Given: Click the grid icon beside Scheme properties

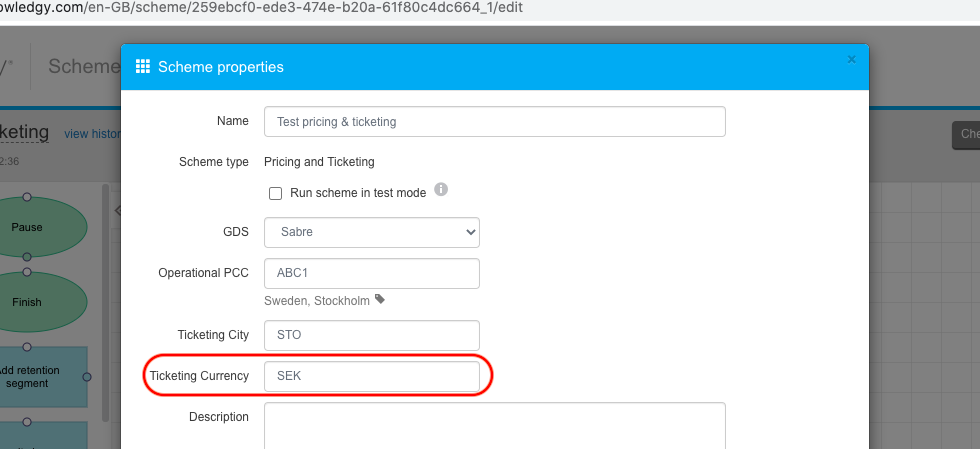Looking at the screenshot, I should click(x=143, y=67).
